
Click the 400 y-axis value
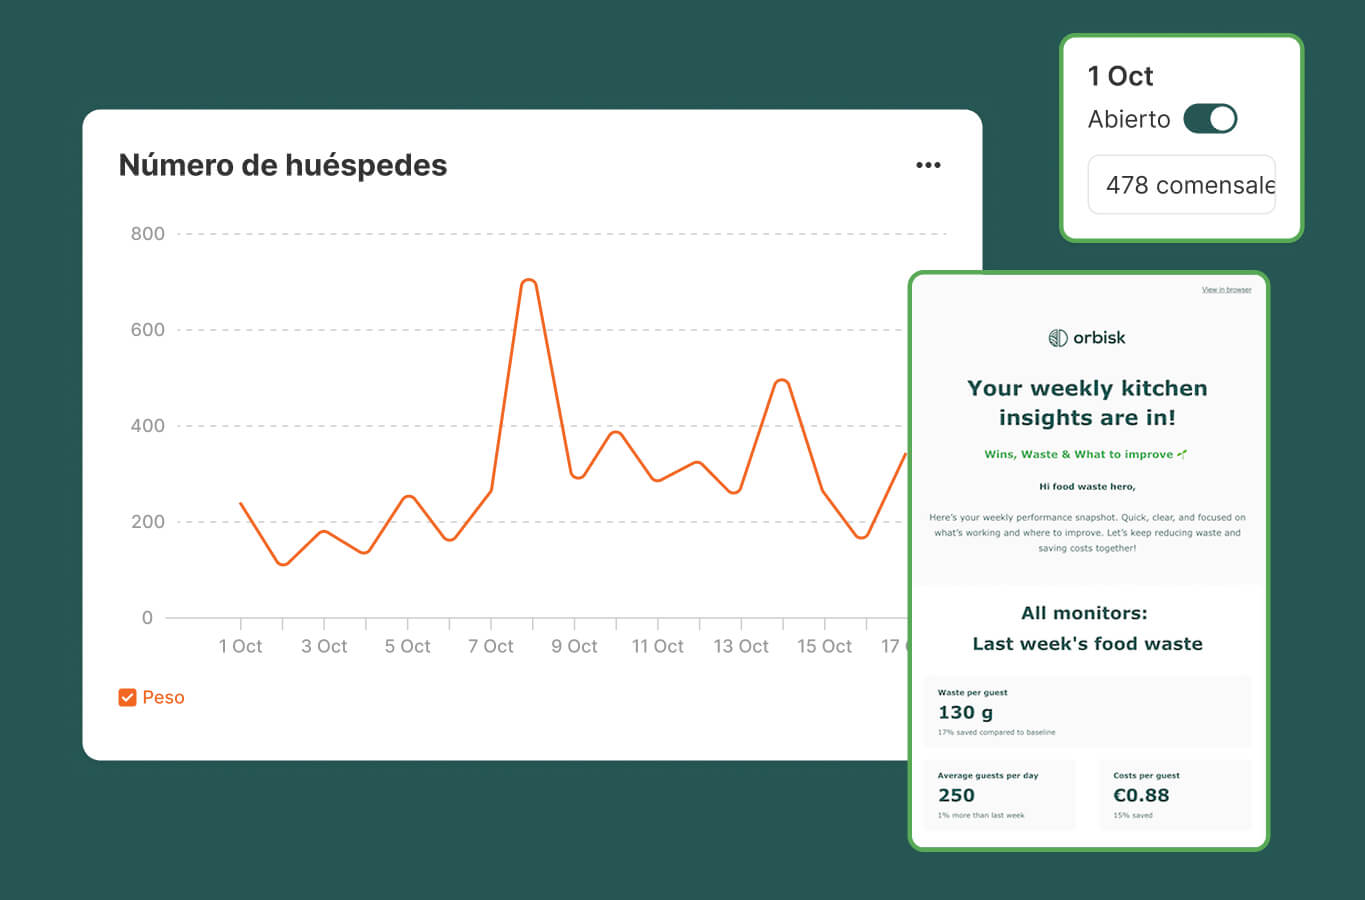pos(148,426)
